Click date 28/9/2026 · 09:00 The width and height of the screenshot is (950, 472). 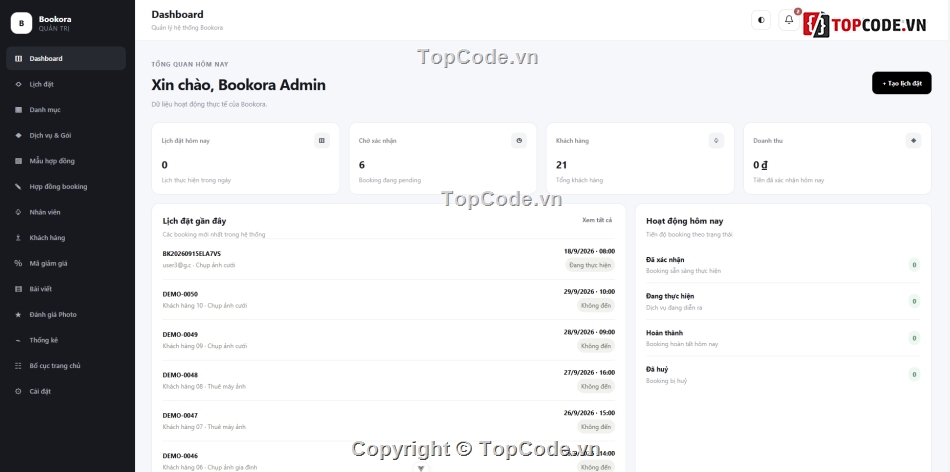(589, 332)
